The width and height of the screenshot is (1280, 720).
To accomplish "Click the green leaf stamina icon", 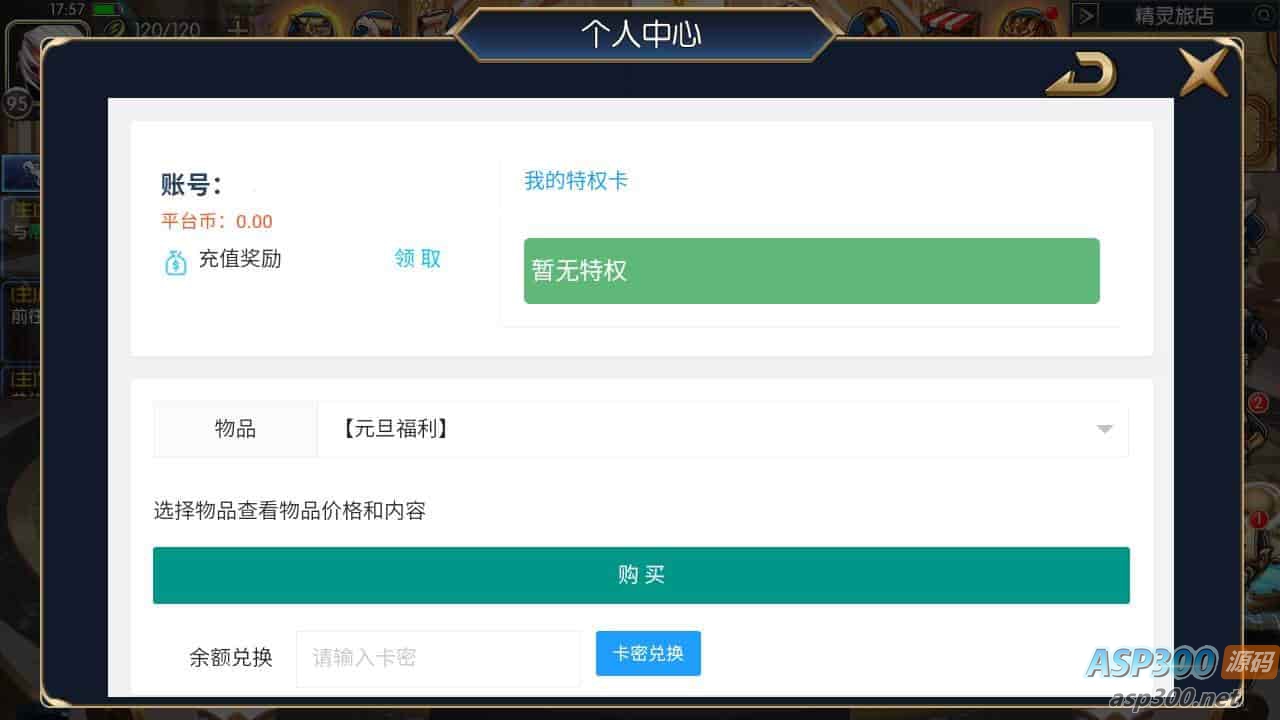I will 112,29.
